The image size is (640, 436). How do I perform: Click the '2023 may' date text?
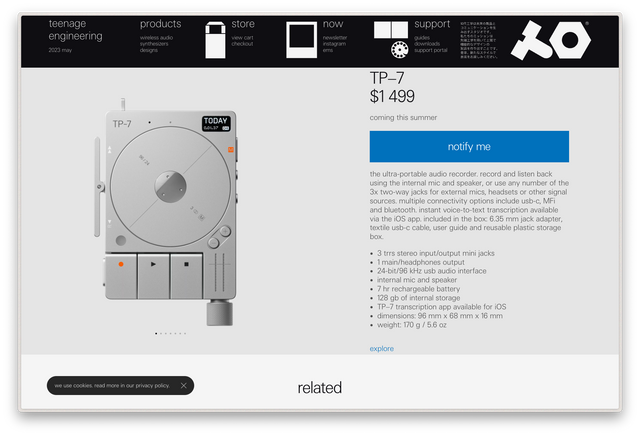pyautogui.click(x=60, y=50)
